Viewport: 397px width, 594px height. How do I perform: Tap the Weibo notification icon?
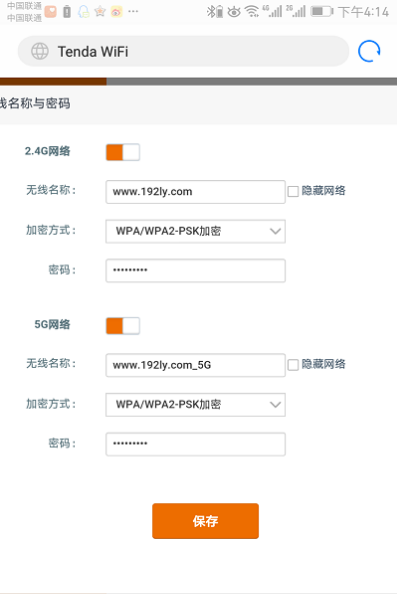point(116,12)
